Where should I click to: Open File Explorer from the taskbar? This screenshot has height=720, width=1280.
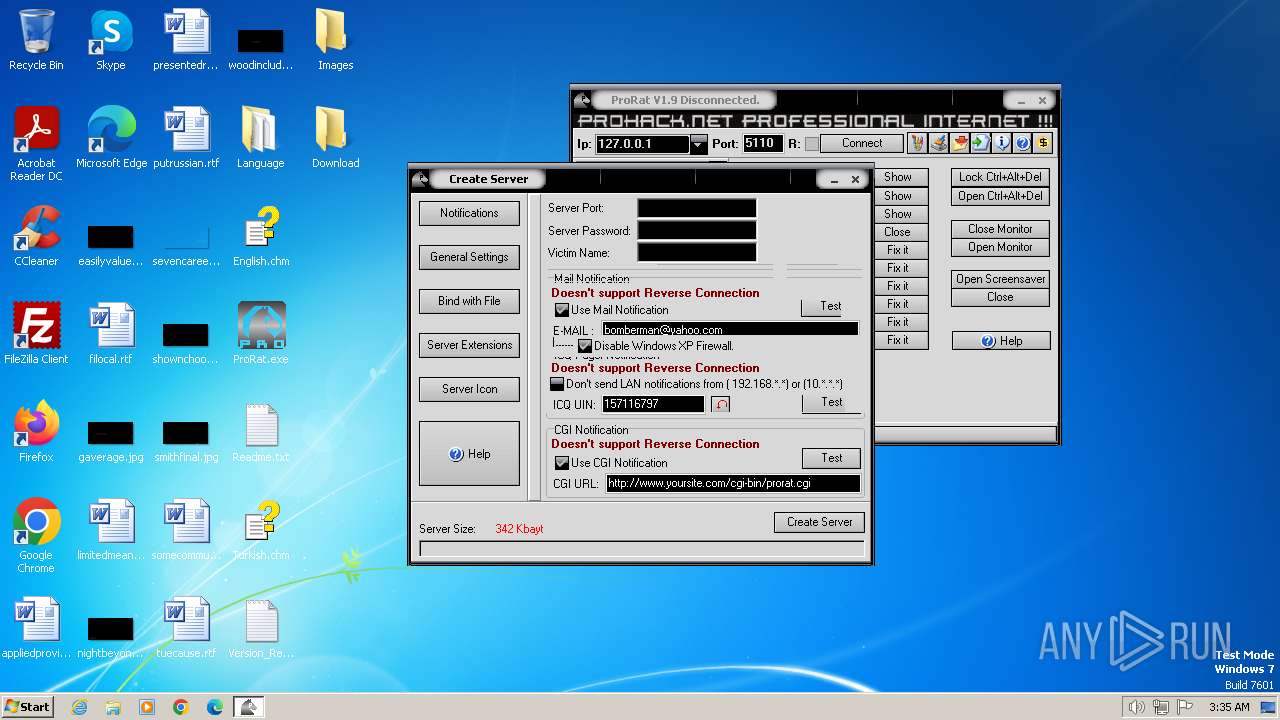(x=113, y=707)
